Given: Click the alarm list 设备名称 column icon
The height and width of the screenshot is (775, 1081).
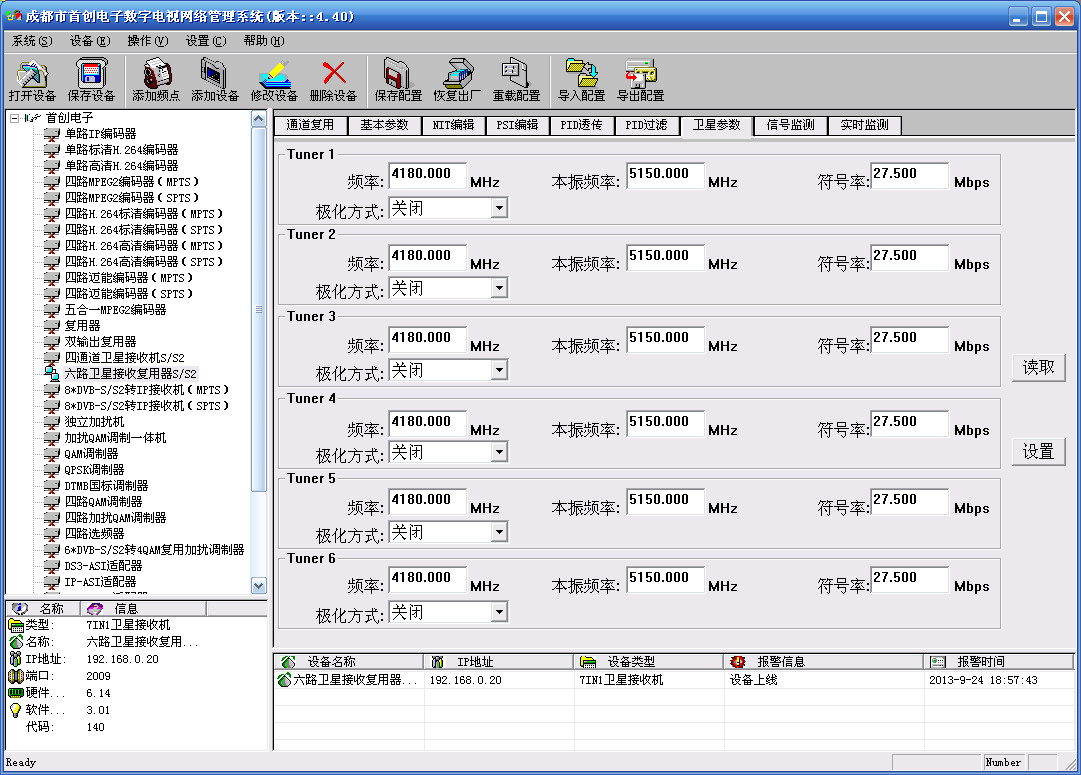Looking at the screenshot, I should pyautogui.click(x=288, y=662).
